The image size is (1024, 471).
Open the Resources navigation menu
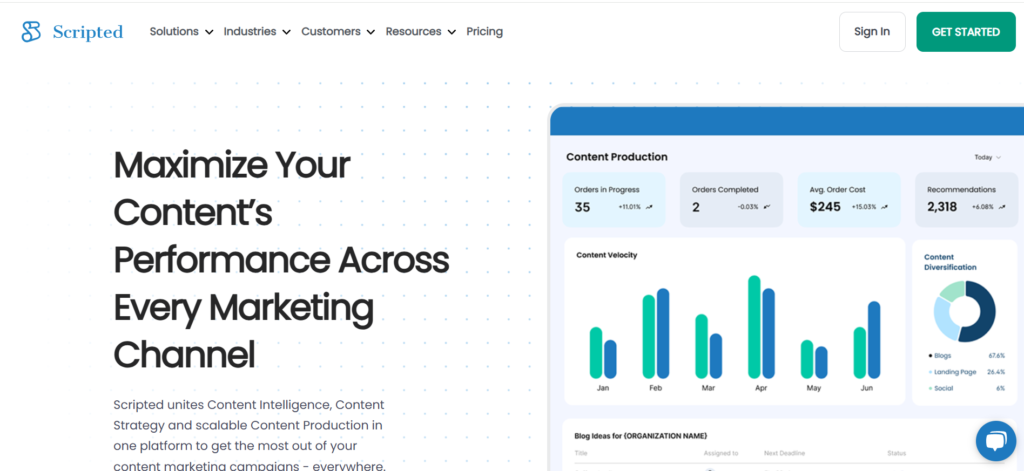420,32
